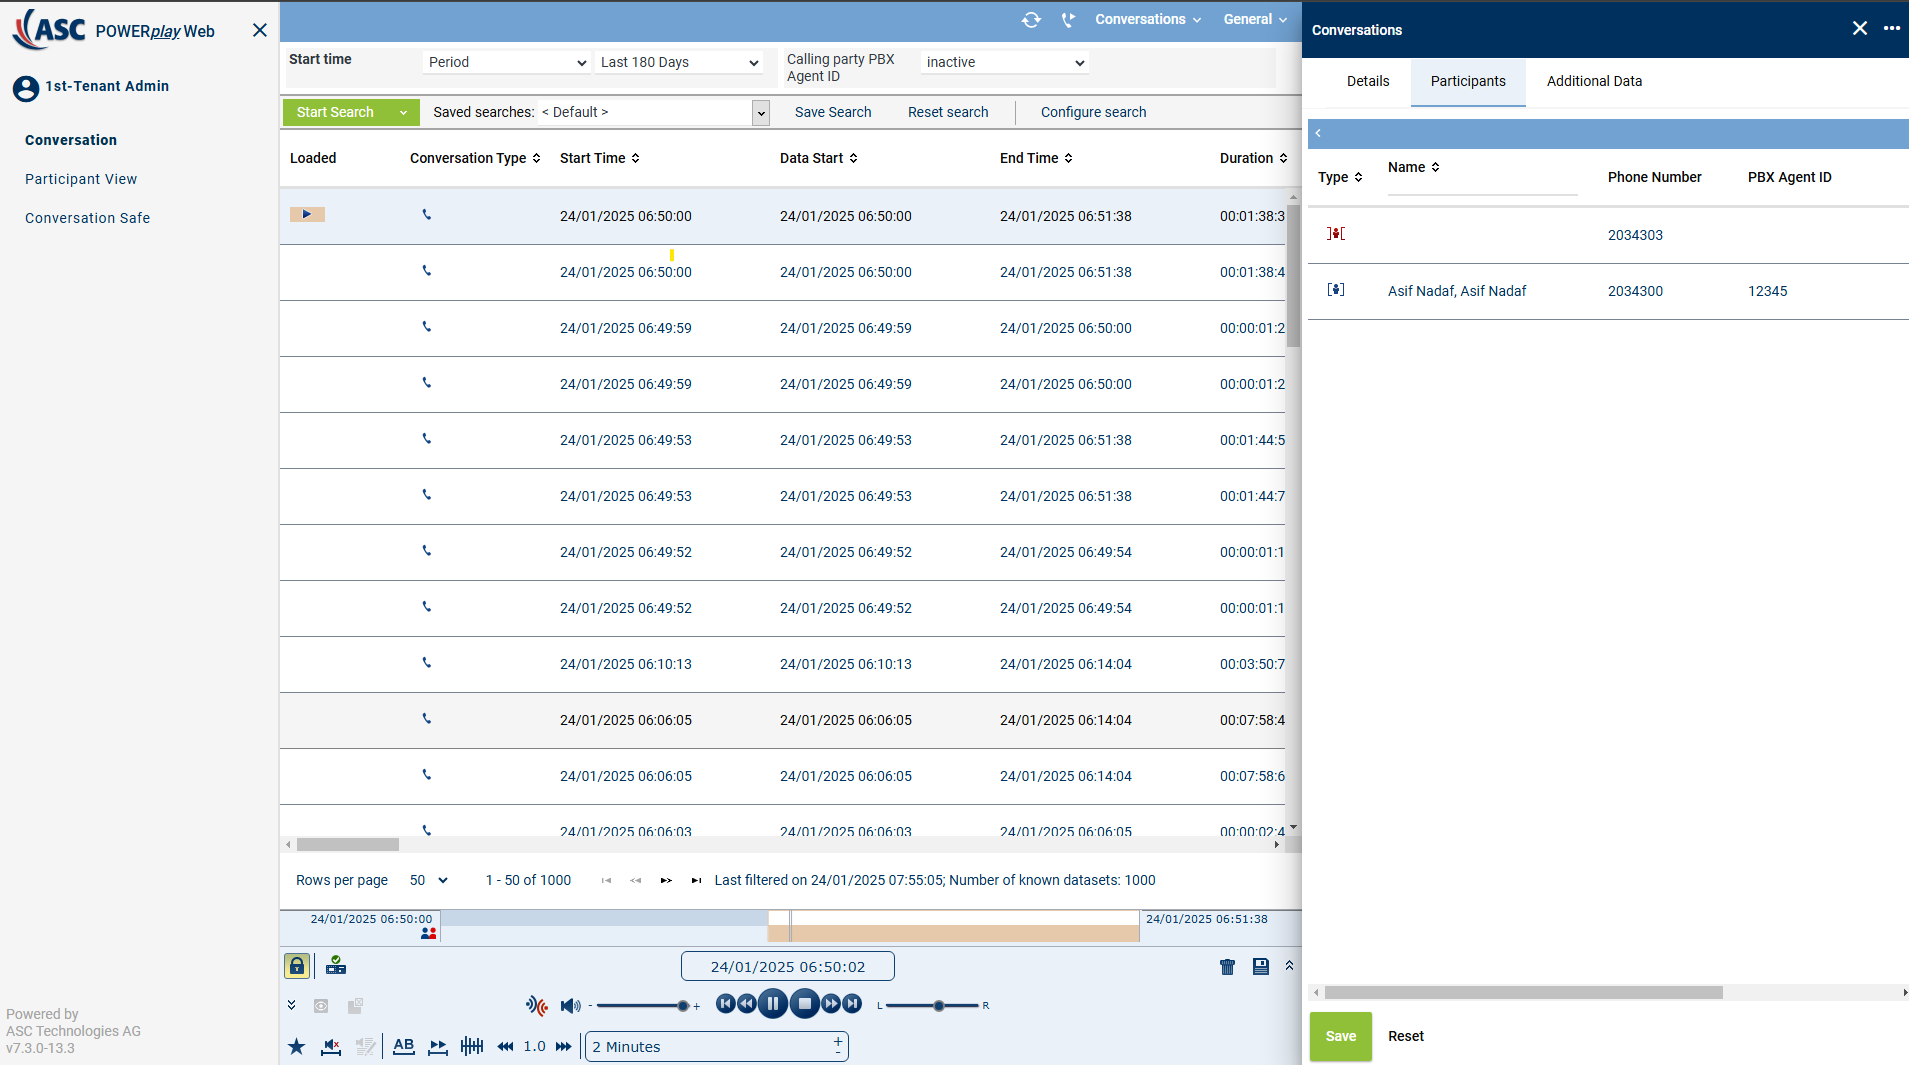Screen dimensions: 1909x1065
Task: Stop playback with the stop button
Action: pos(804,1003)
